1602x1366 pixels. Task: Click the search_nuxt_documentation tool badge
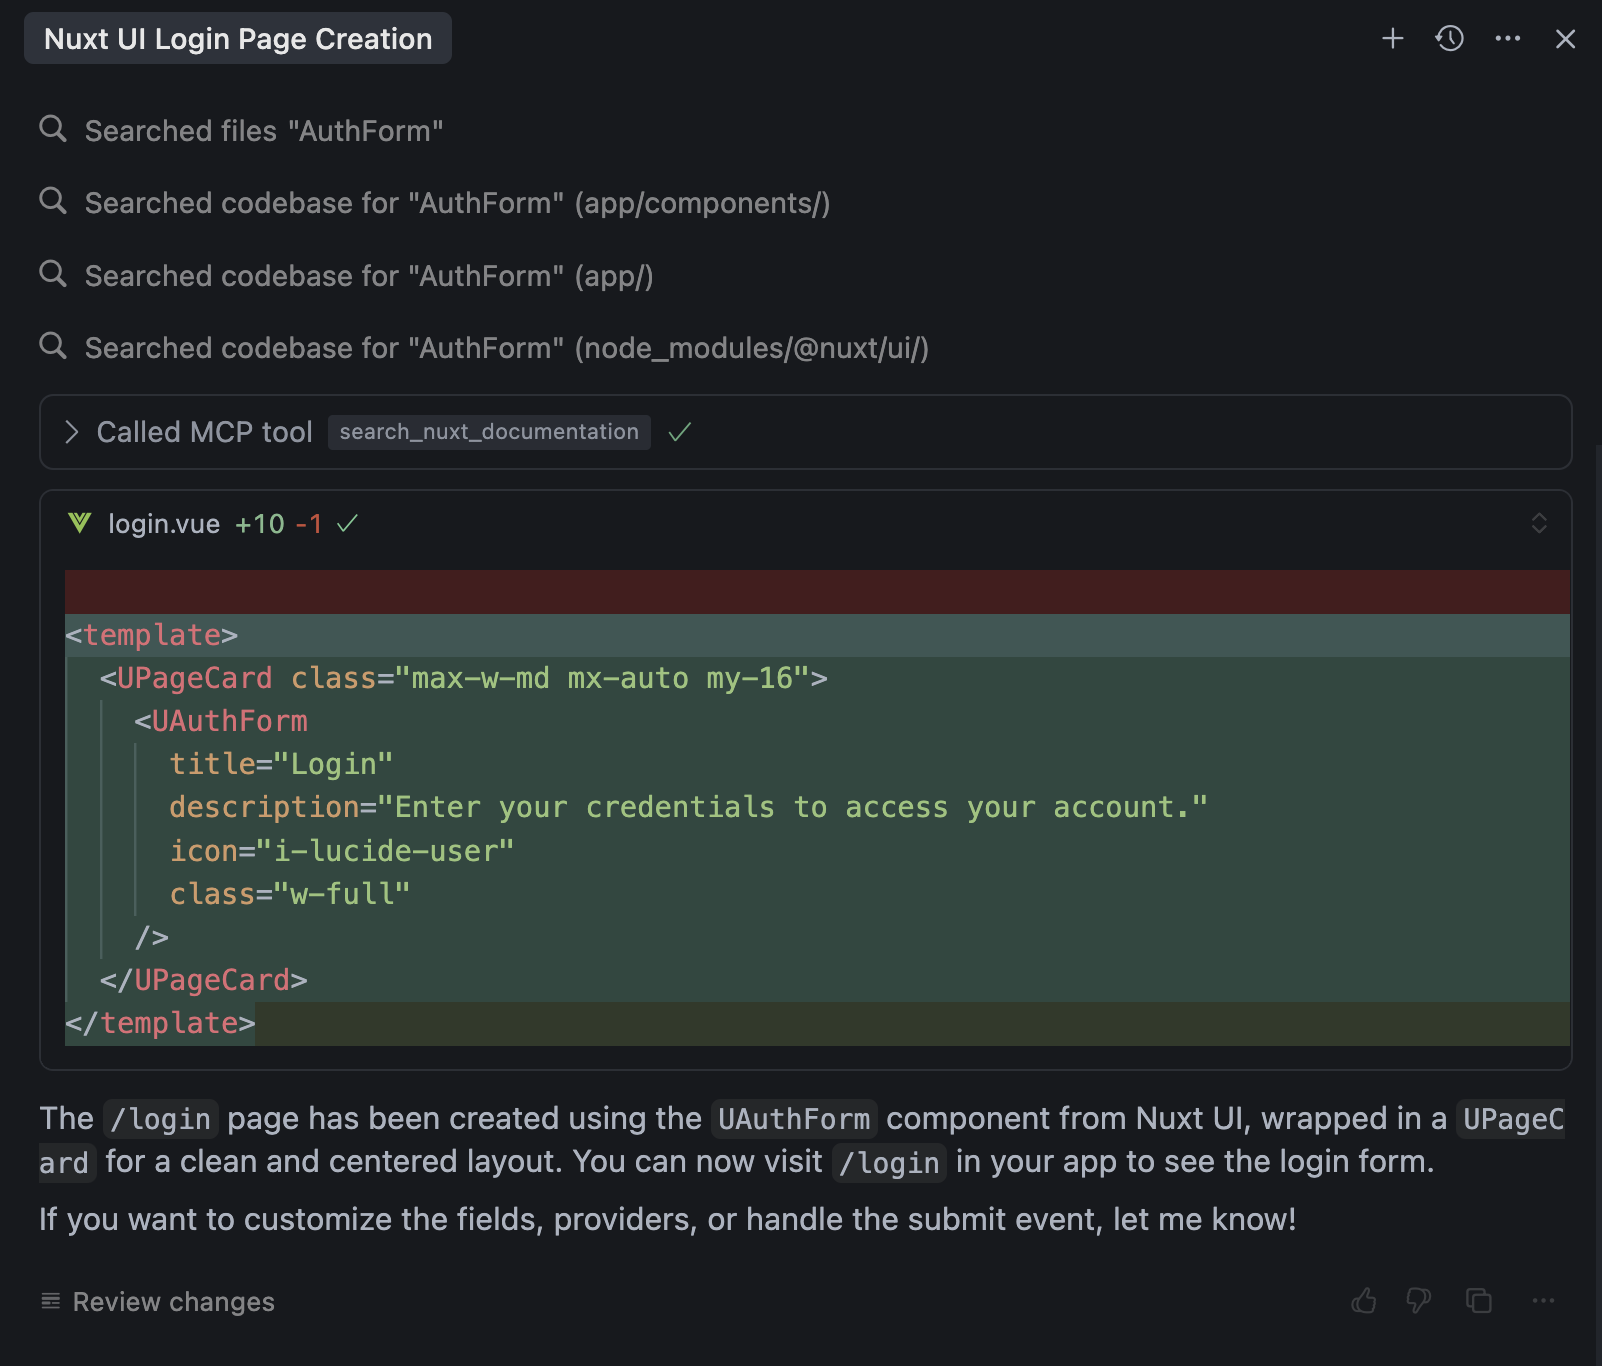click(489, 432)
